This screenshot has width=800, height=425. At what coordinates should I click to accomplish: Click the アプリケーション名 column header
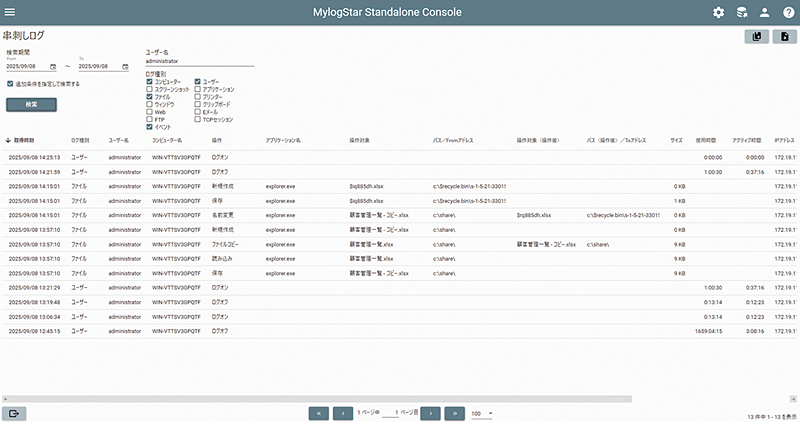click(x=284, y=141)
